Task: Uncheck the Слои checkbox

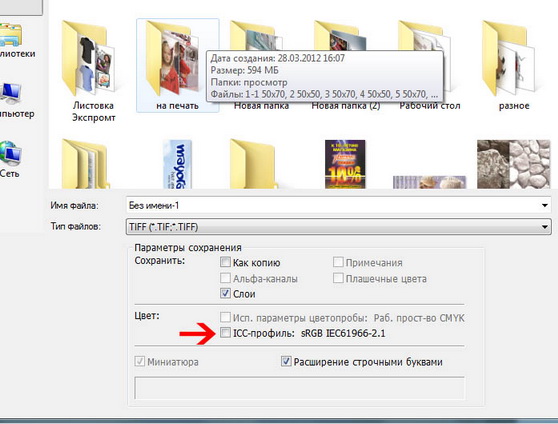Action: pyautogui.click(x=225, y=293)
